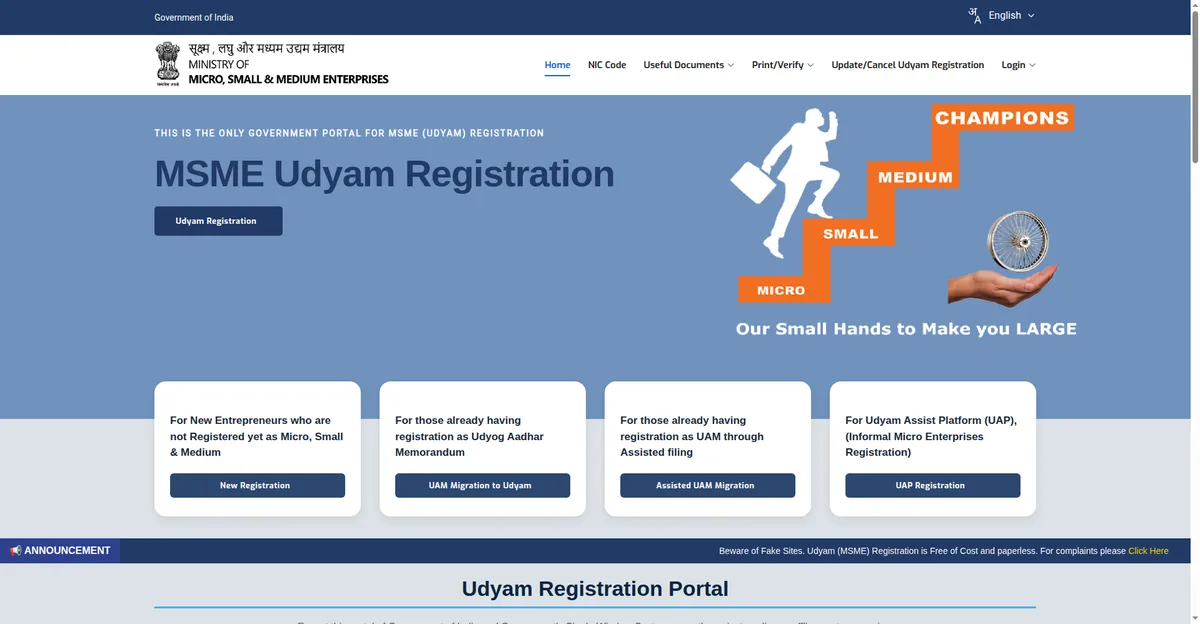Open the English language dropdown
1200x624 pixels.
click(x=1011, y=15)
